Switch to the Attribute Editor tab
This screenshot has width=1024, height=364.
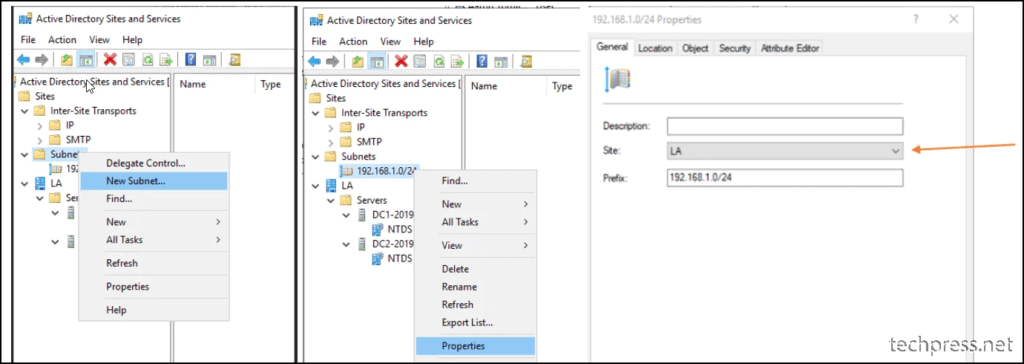tap(790, 48)
